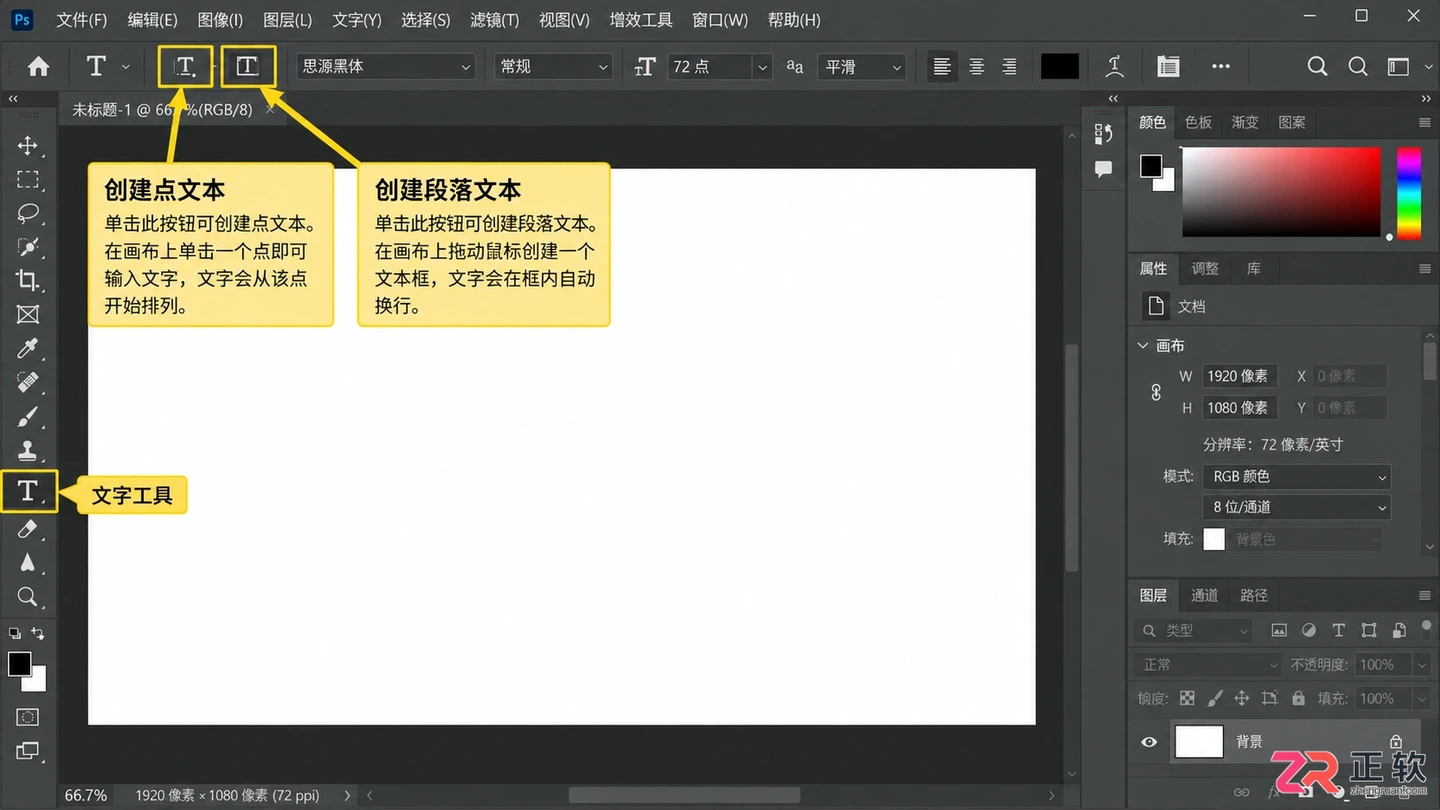Screen dimensions: 1440x810
Task: Click the create paragraph text (创建段落文本) button
Action: point(247,67)
